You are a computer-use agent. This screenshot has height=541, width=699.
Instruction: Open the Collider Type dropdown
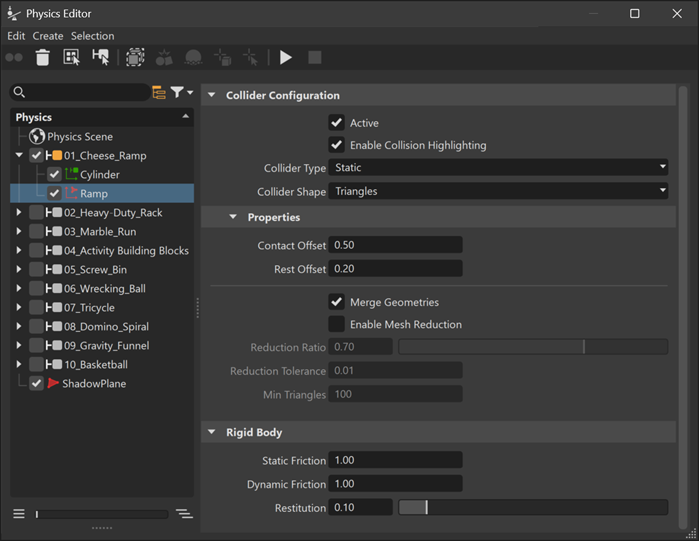click(x=498, y=168)
